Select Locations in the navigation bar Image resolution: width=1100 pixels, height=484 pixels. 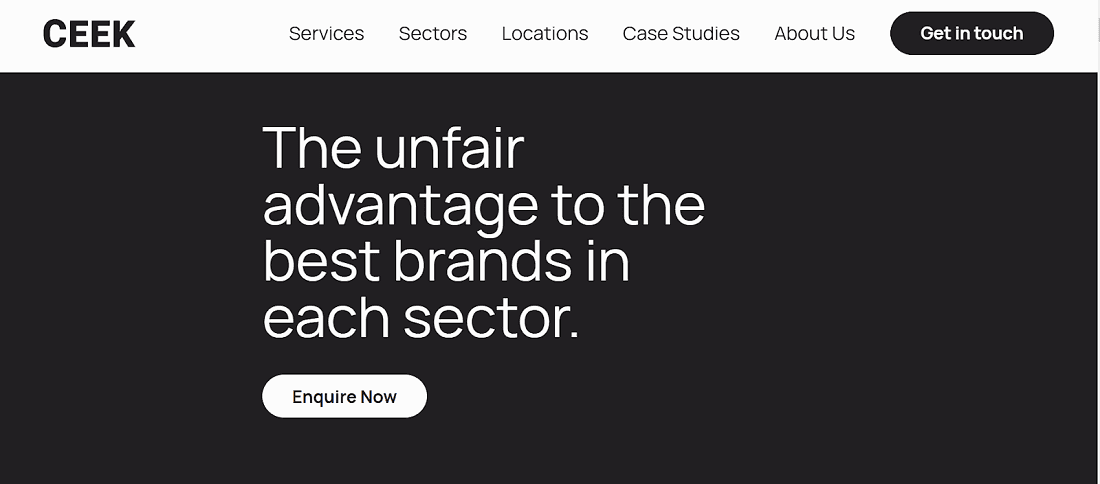click(545, 34)
